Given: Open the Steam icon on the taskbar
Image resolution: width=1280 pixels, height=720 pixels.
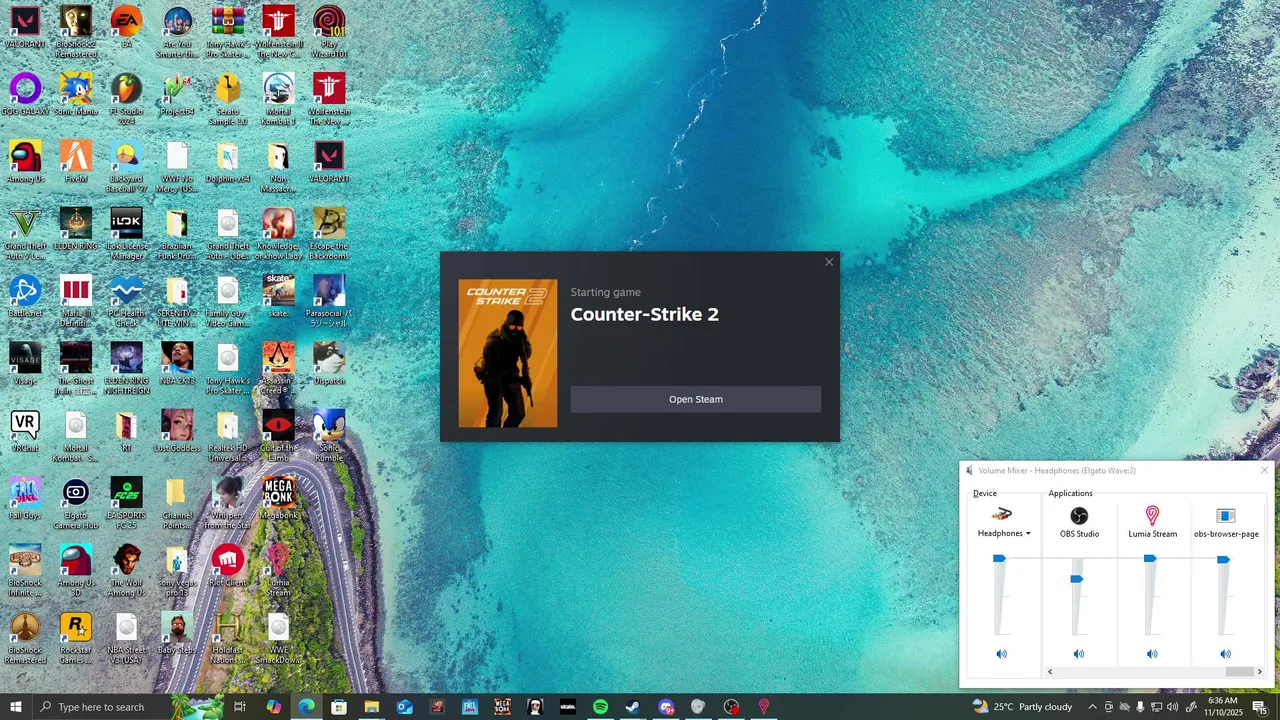Looking at the screenshot, I should (x=632, y=707).
